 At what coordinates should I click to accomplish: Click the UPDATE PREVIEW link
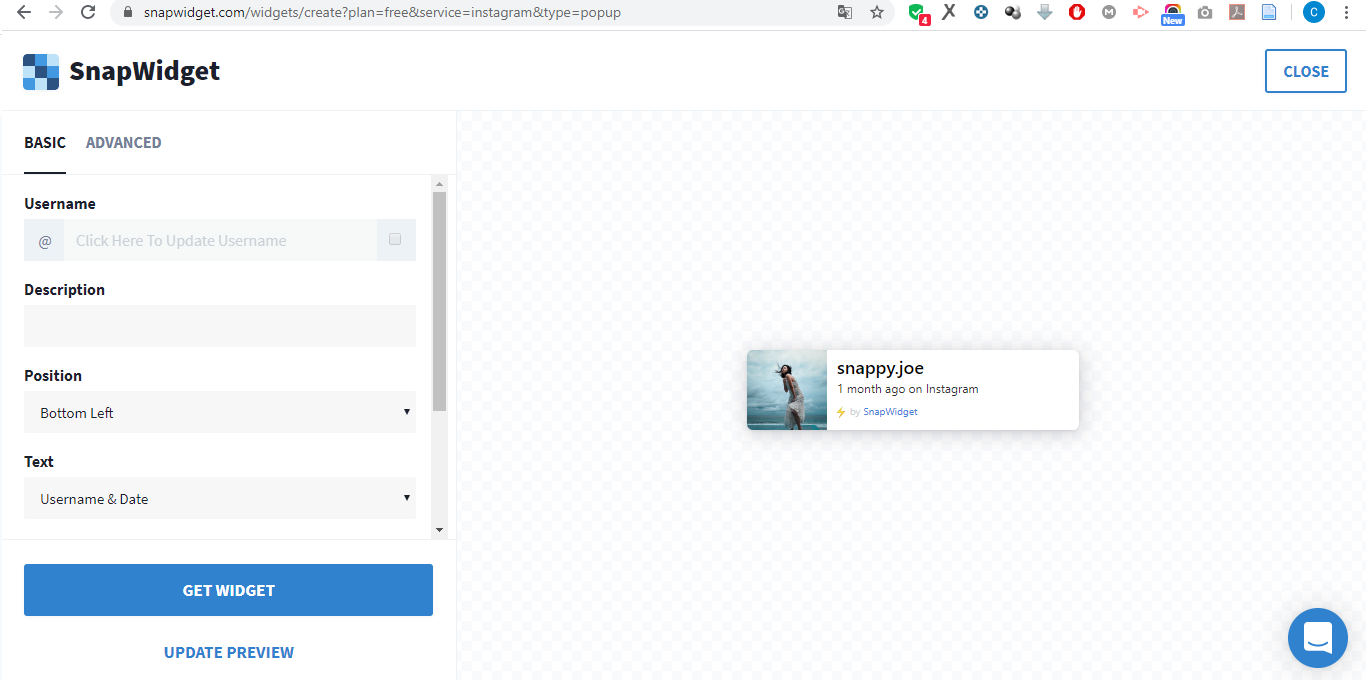coord(229,653)
